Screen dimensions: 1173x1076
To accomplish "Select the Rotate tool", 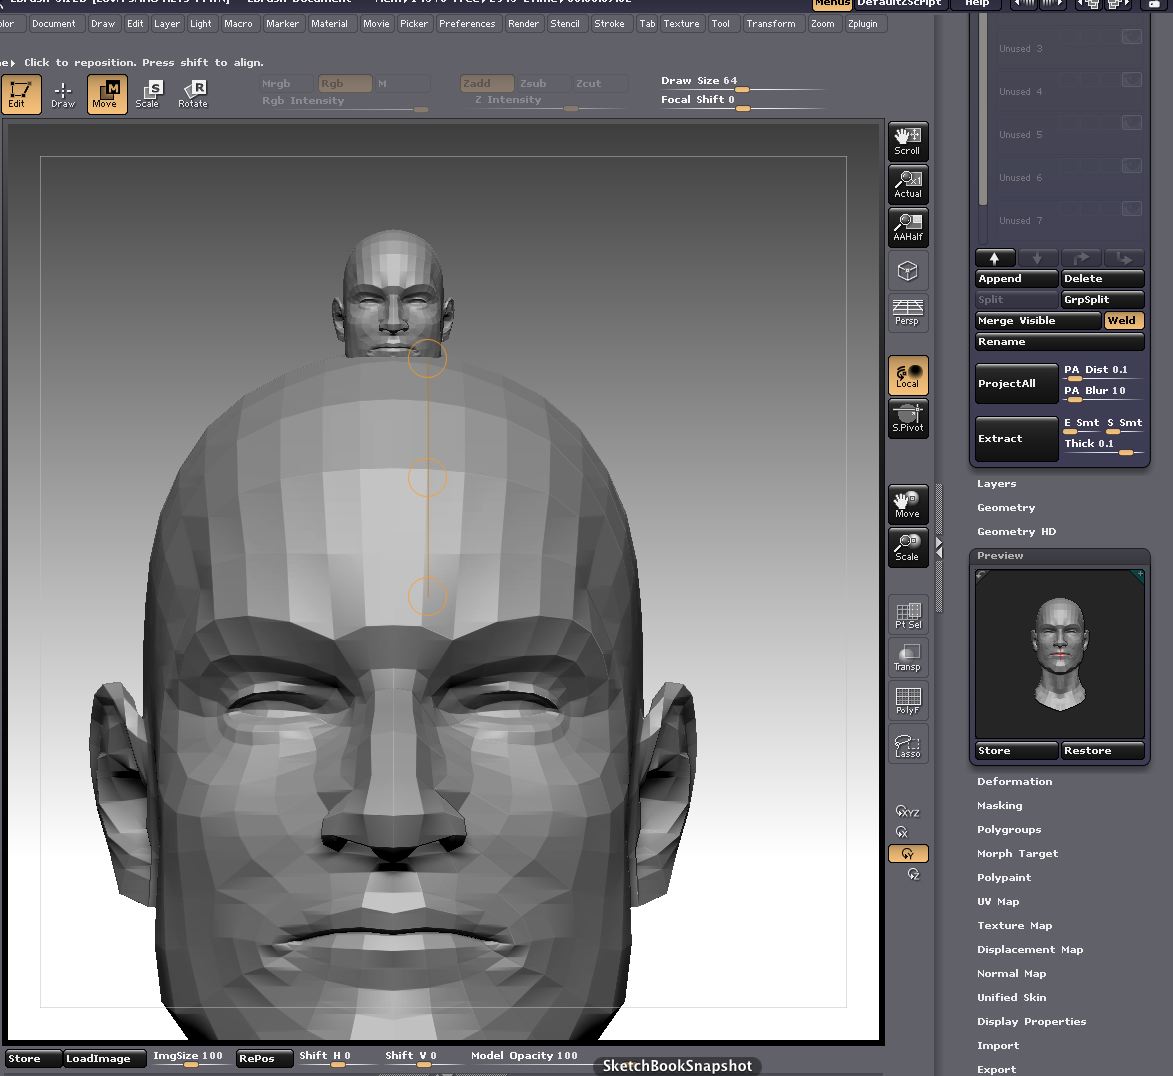I will 192,94.
